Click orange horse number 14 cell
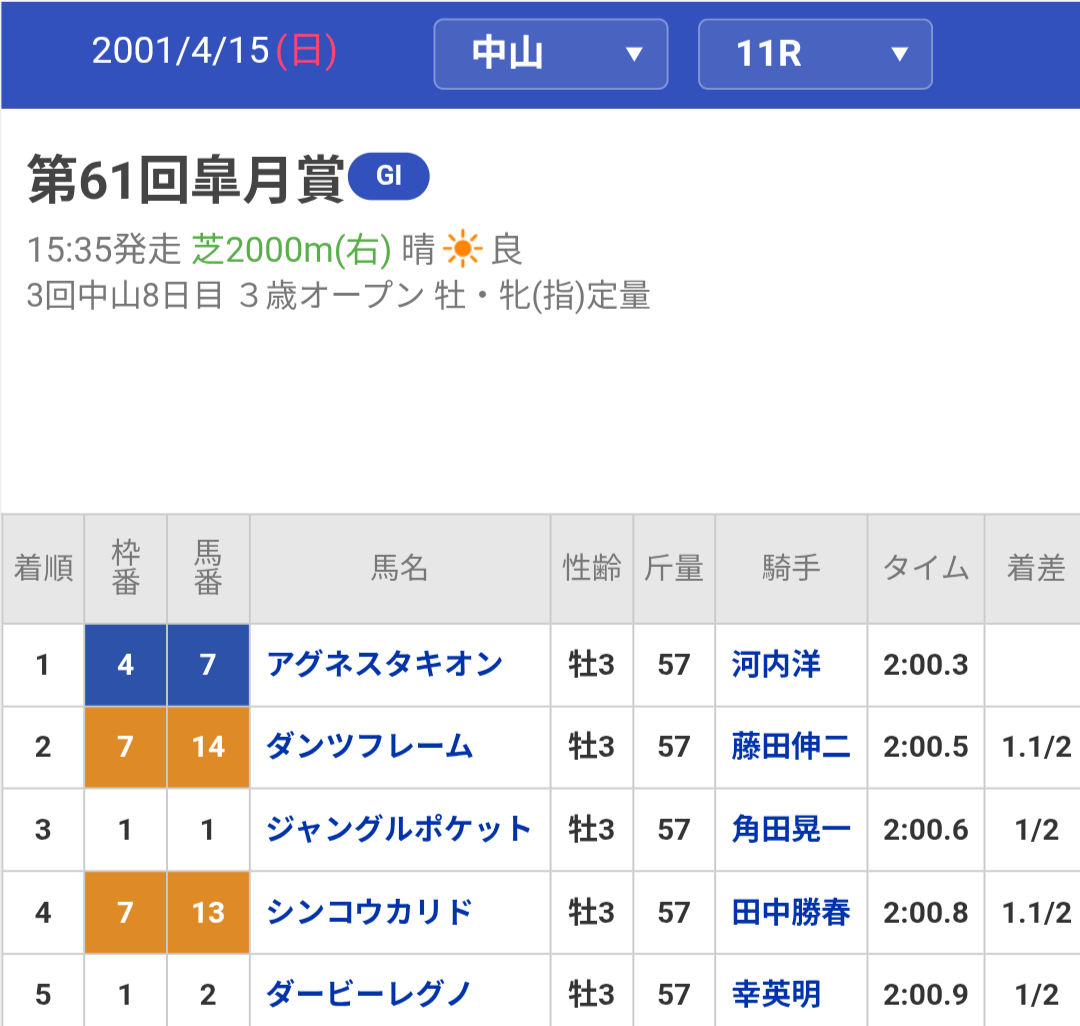 click(208, 747)
